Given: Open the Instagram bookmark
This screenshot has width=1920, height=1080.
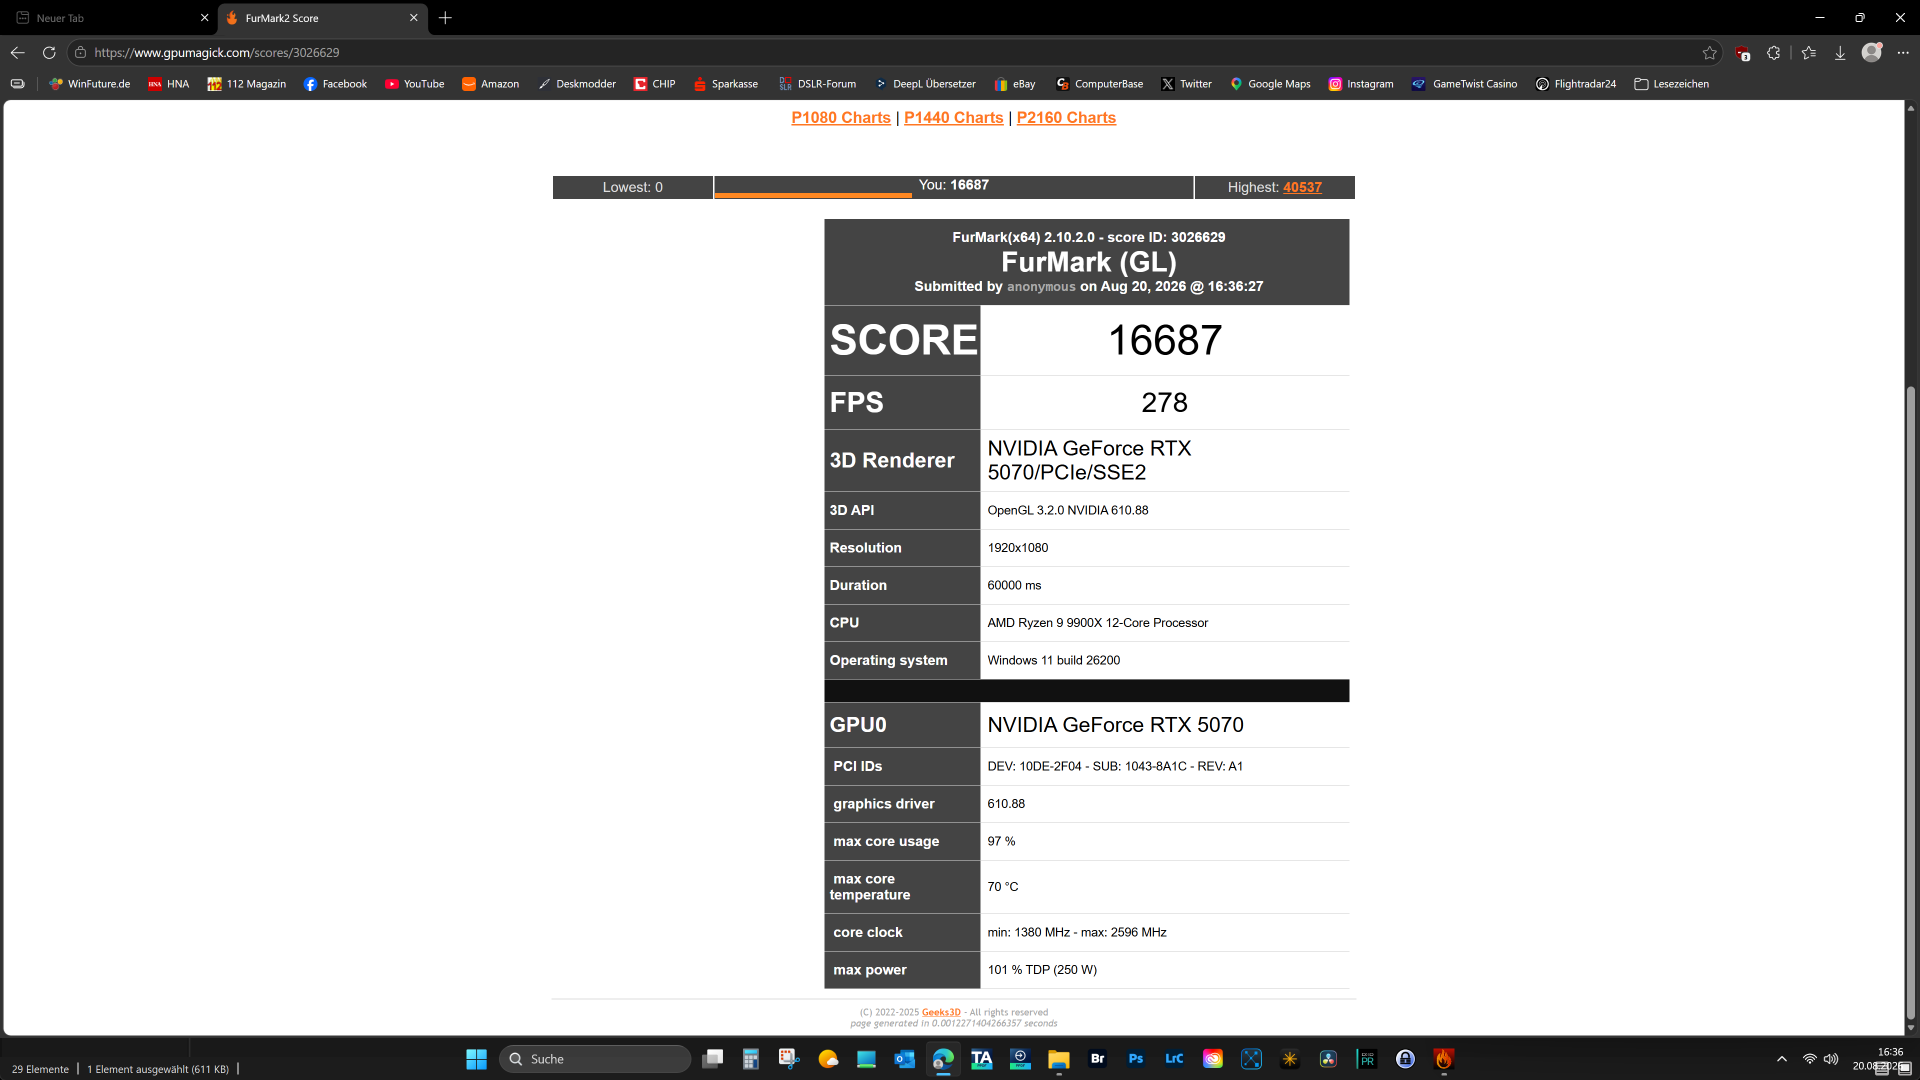Looking at the screenshot, I should point(1360,84).
